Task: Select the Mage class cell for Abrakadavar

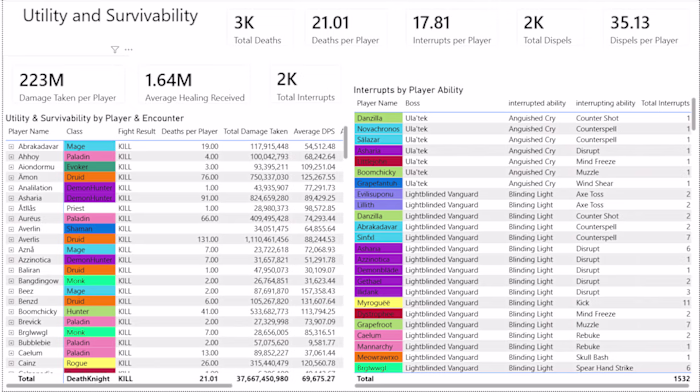Action: [89, 146]
